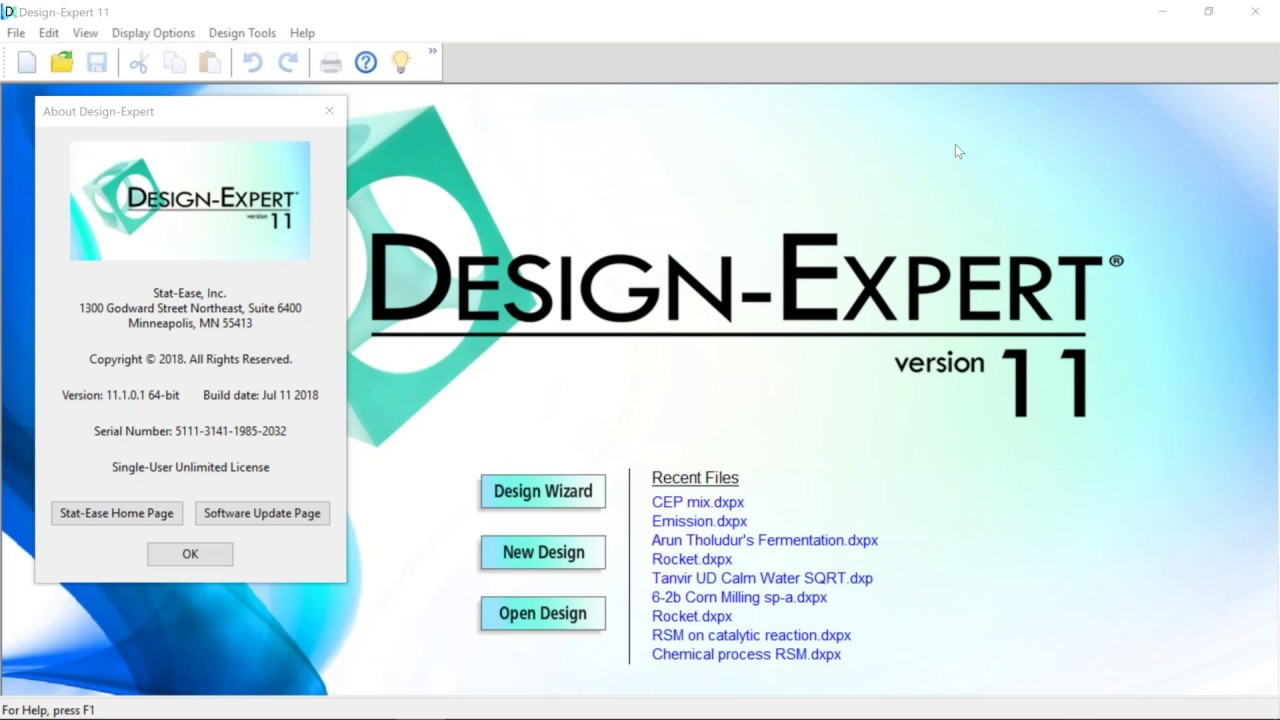Click the Redo arrow icon
Screen dimensions: 1280x720
tap(288, 63)
